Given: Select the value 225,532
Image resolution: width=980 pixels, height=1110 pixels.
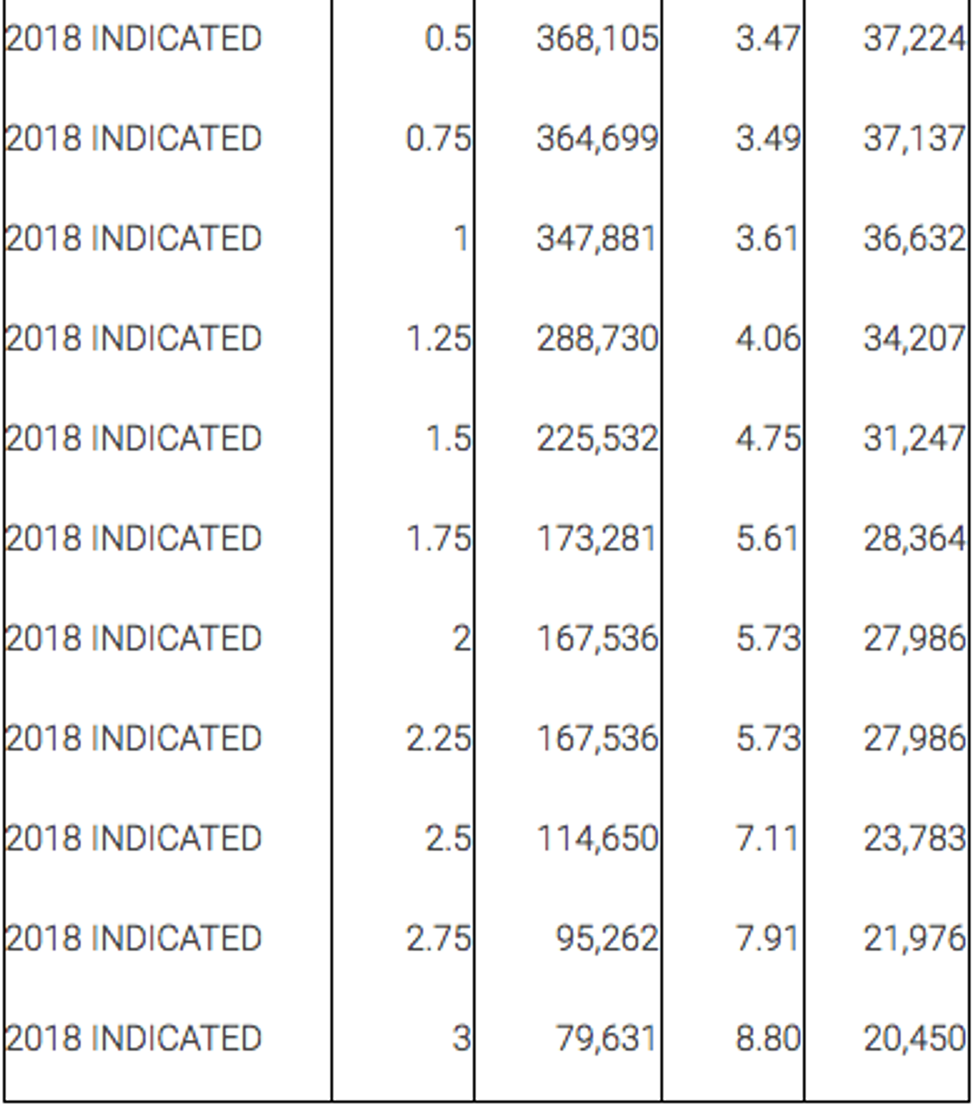Looking at the screenshot, I should [597, 439].
